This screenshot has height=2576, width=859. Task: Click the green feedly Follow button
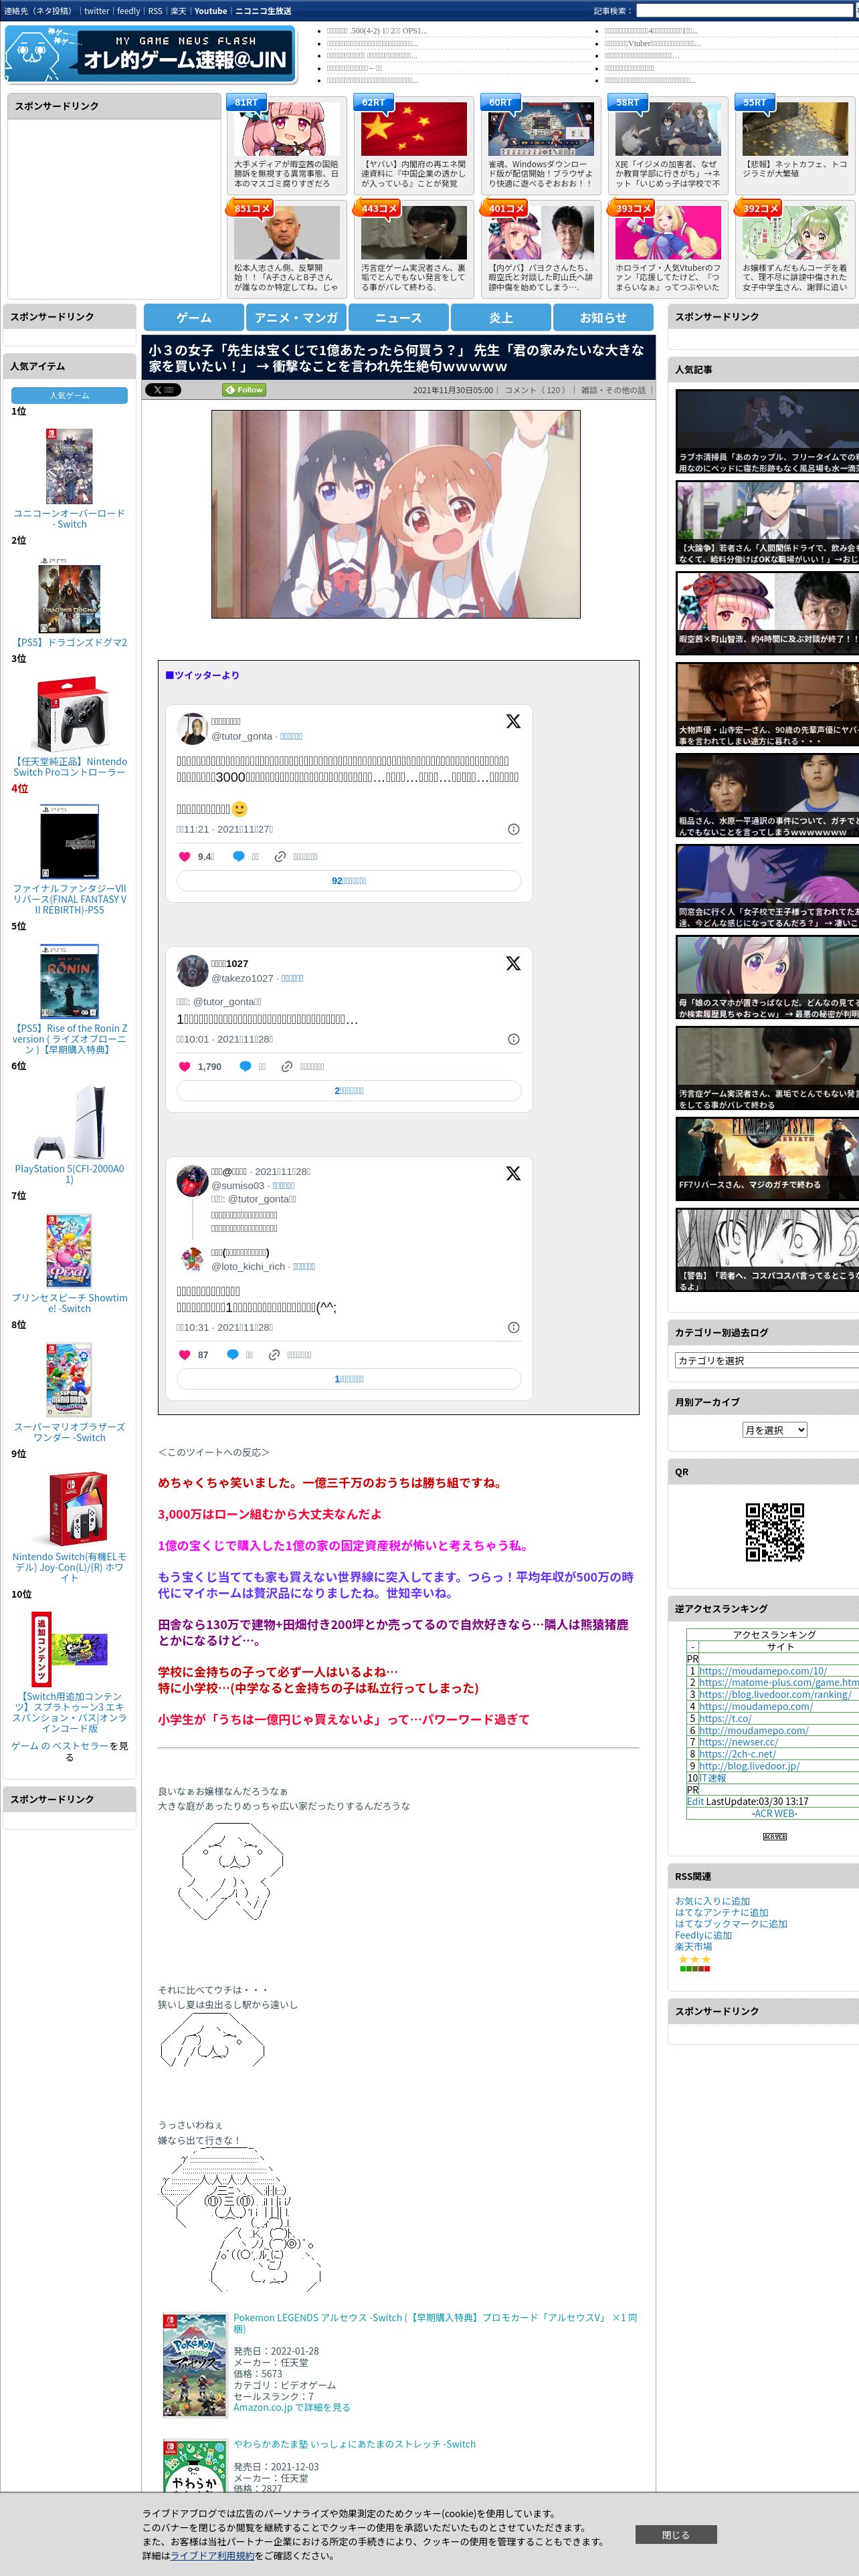coord(244,390)
